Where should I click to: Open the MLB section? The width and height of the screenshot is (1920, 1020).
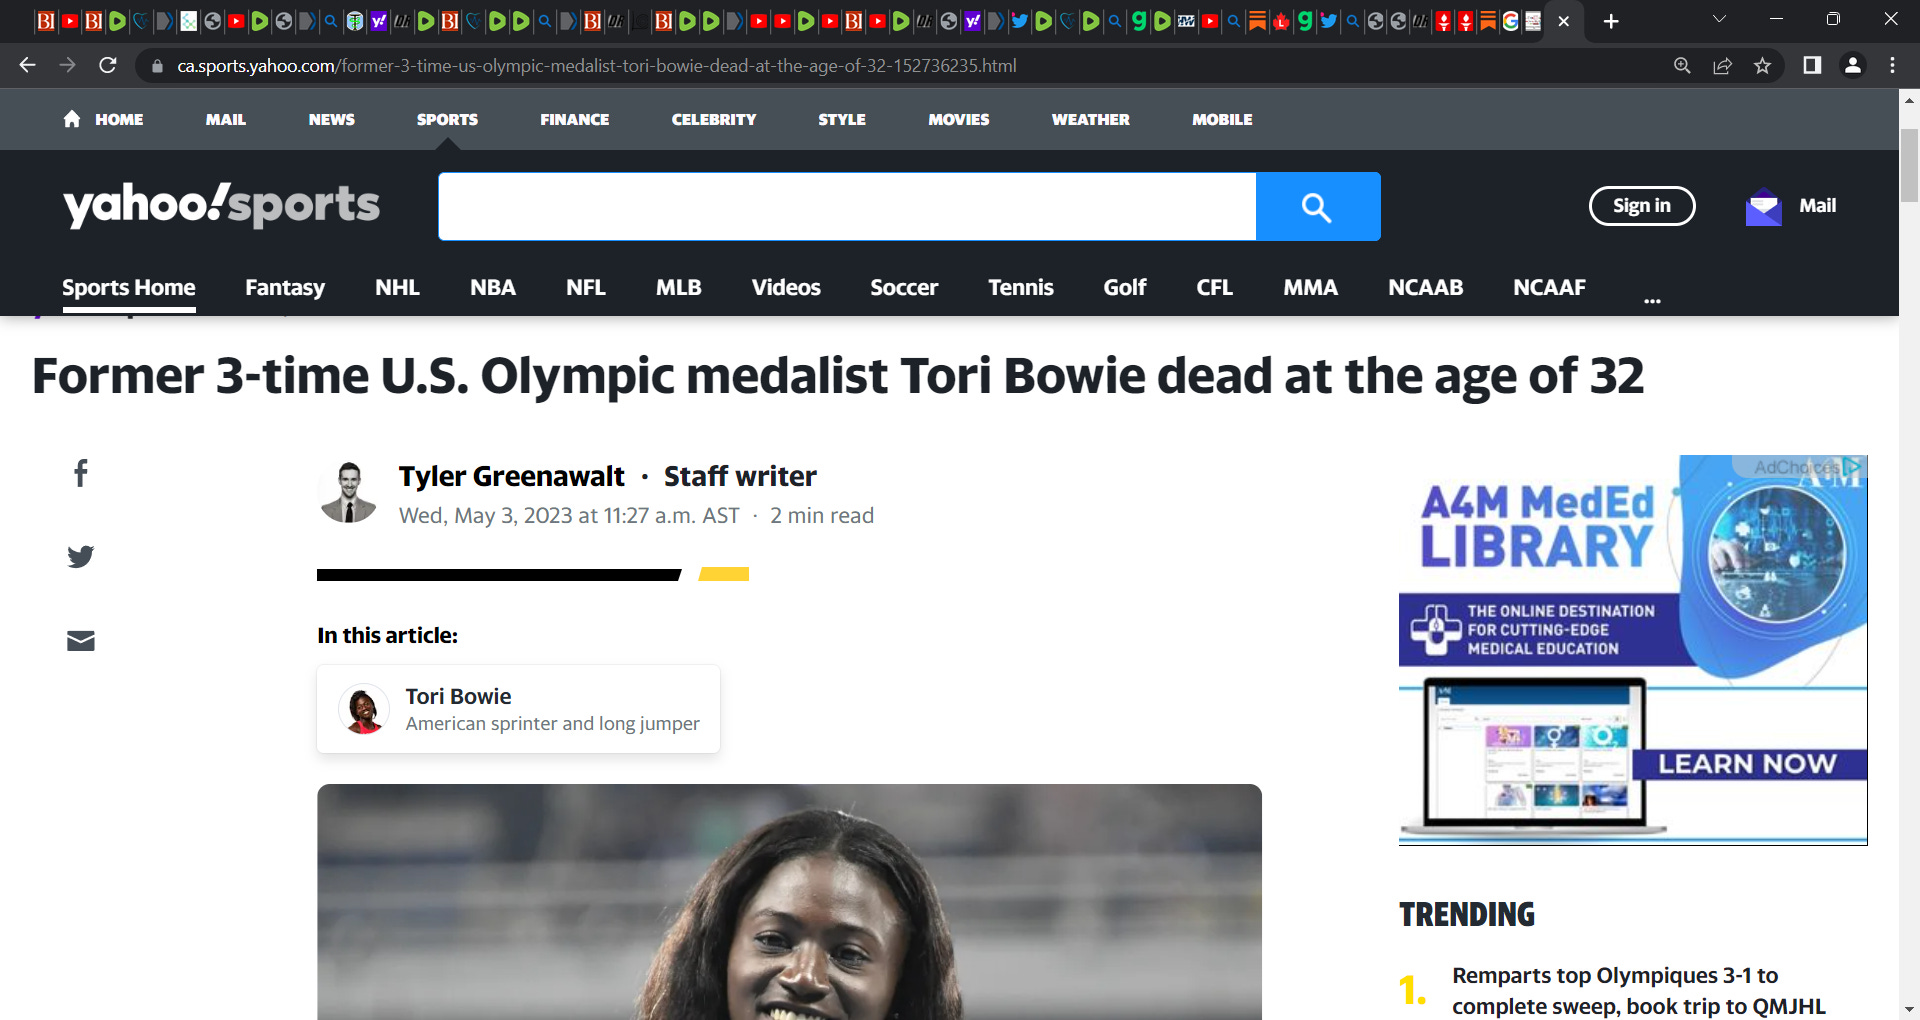[679, 288]
